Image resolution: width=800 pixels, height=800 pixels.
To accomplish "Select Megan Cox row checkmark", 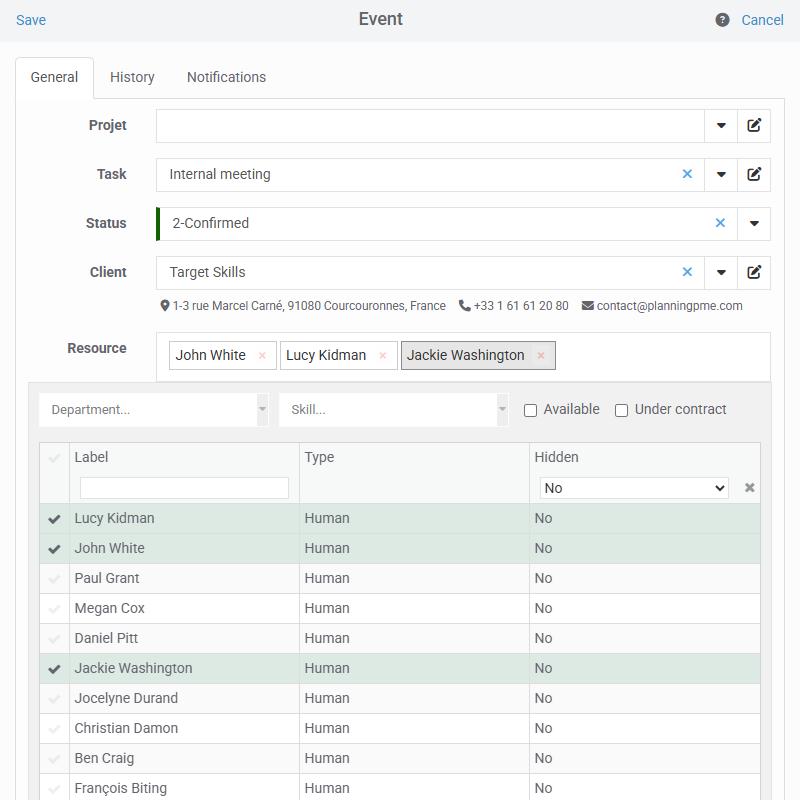I will (x=54, y=609).
